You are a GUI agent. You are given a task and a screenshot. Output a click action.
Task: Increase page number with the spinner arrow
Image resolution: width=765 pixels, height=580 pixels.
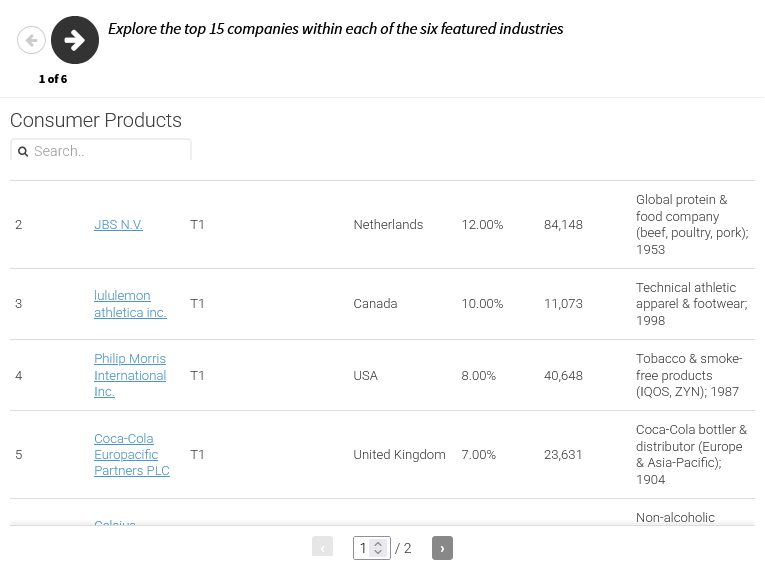click(x=378, y=544)
